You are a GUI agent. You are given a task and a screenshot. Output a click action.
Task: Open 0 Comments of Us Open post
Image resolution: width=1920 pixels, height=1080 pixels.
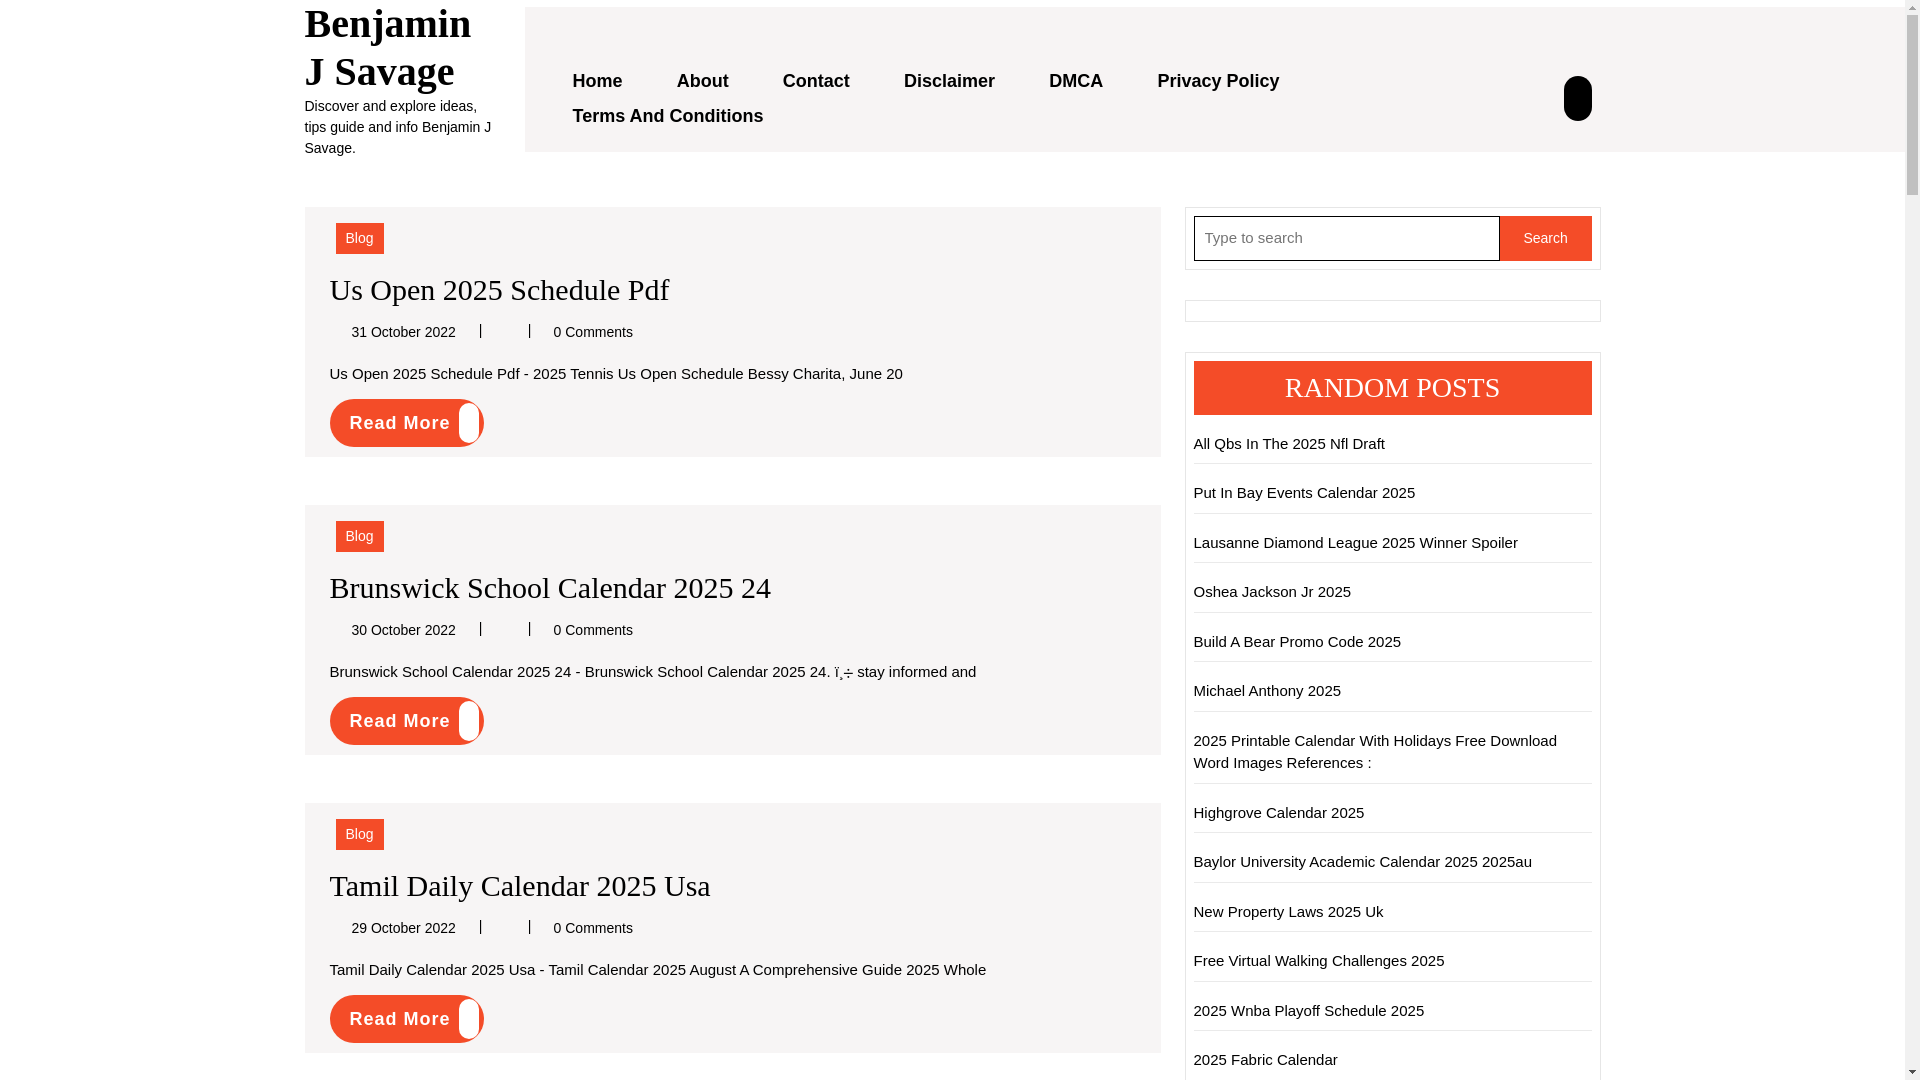coord(593,332)
